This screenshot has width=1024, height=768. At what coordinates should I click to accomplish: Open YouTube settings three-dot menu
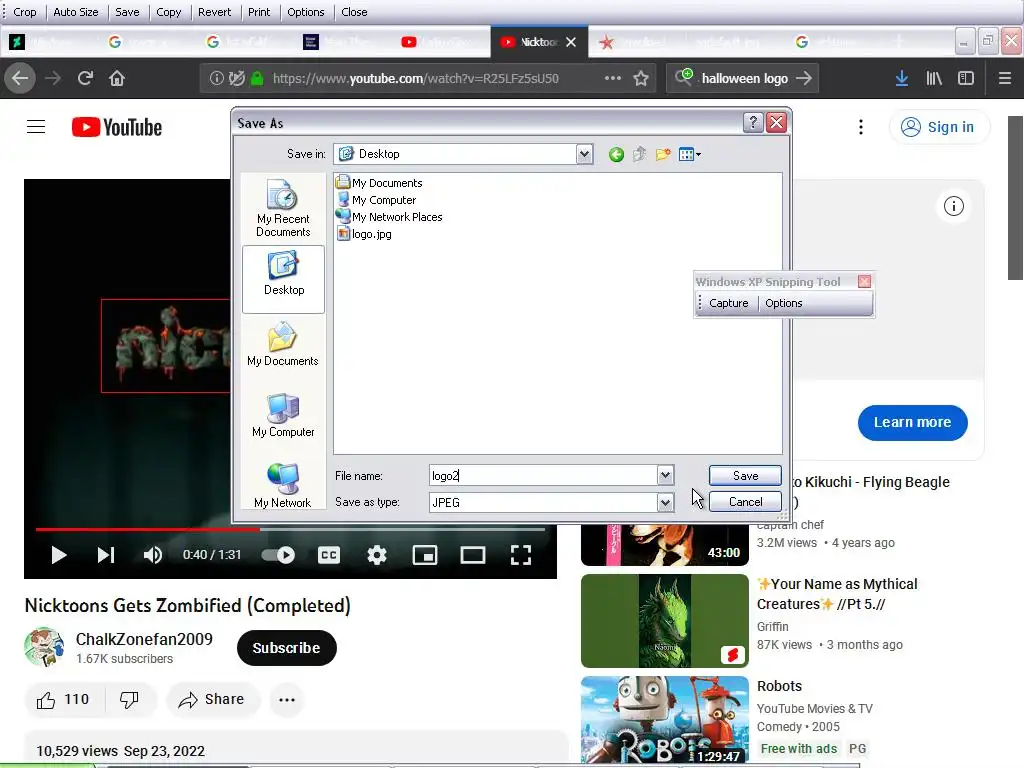coord(861,127)
